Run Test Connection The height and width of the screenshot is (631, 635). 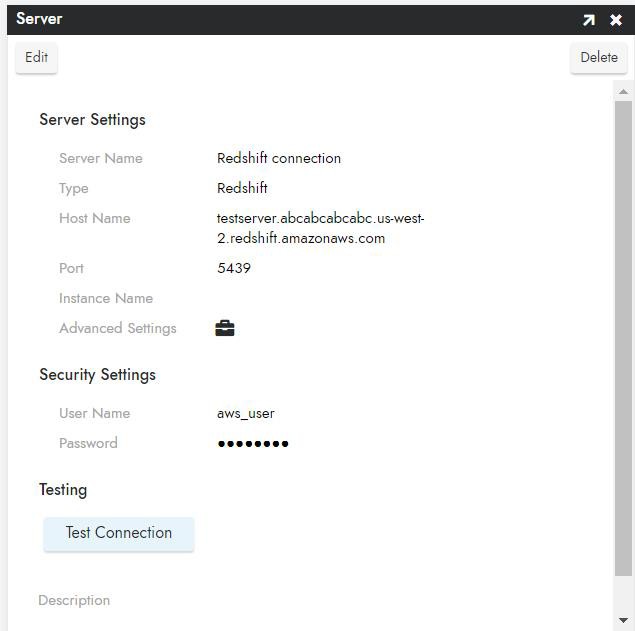point(119,533)
